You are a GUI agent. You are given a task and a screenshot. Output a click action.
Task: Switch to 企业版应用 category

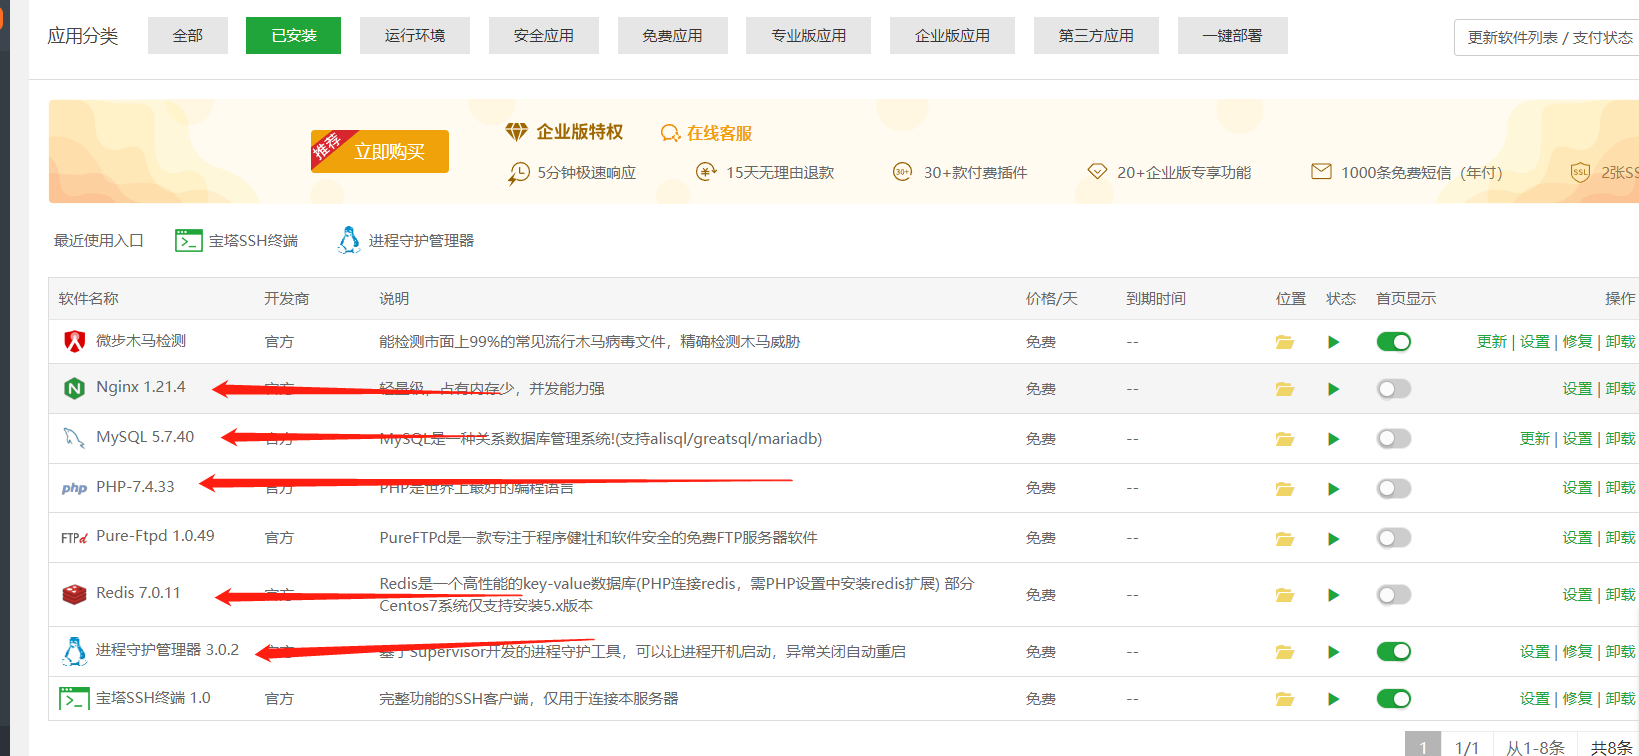point(952,35)
